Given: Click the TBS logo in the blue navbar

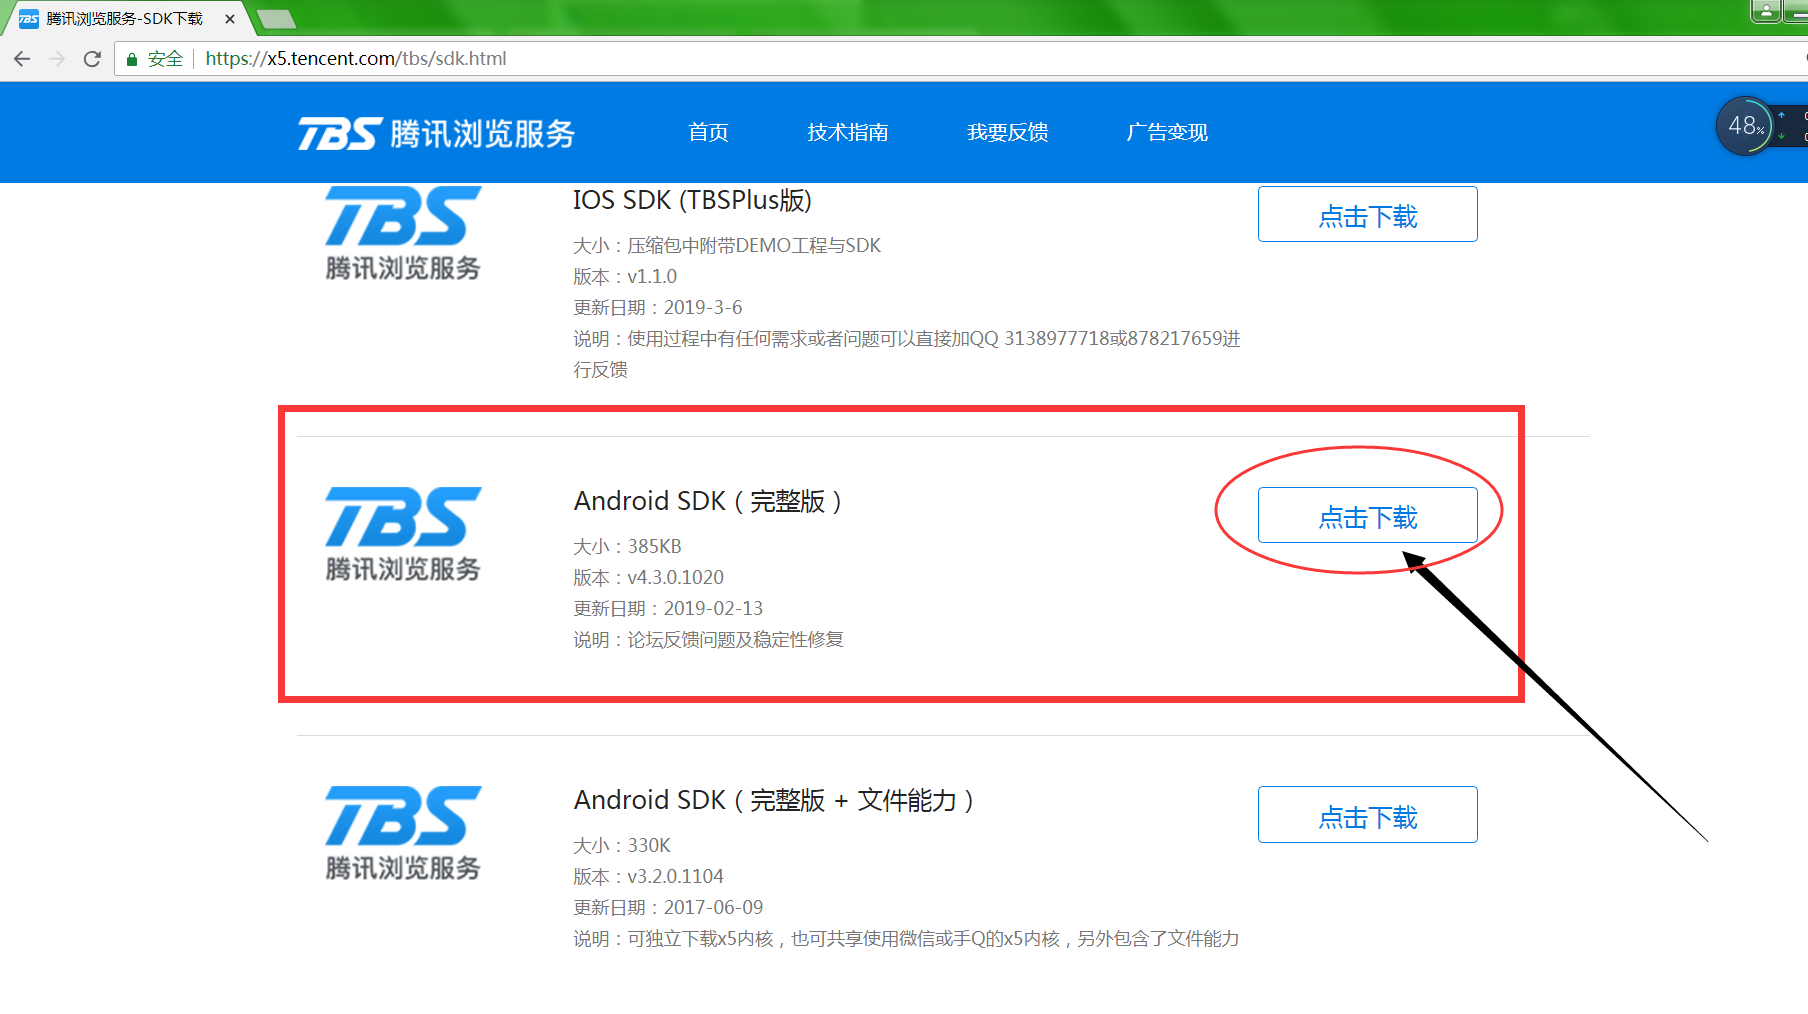Looking at the screenshot, I should (435, 132).
